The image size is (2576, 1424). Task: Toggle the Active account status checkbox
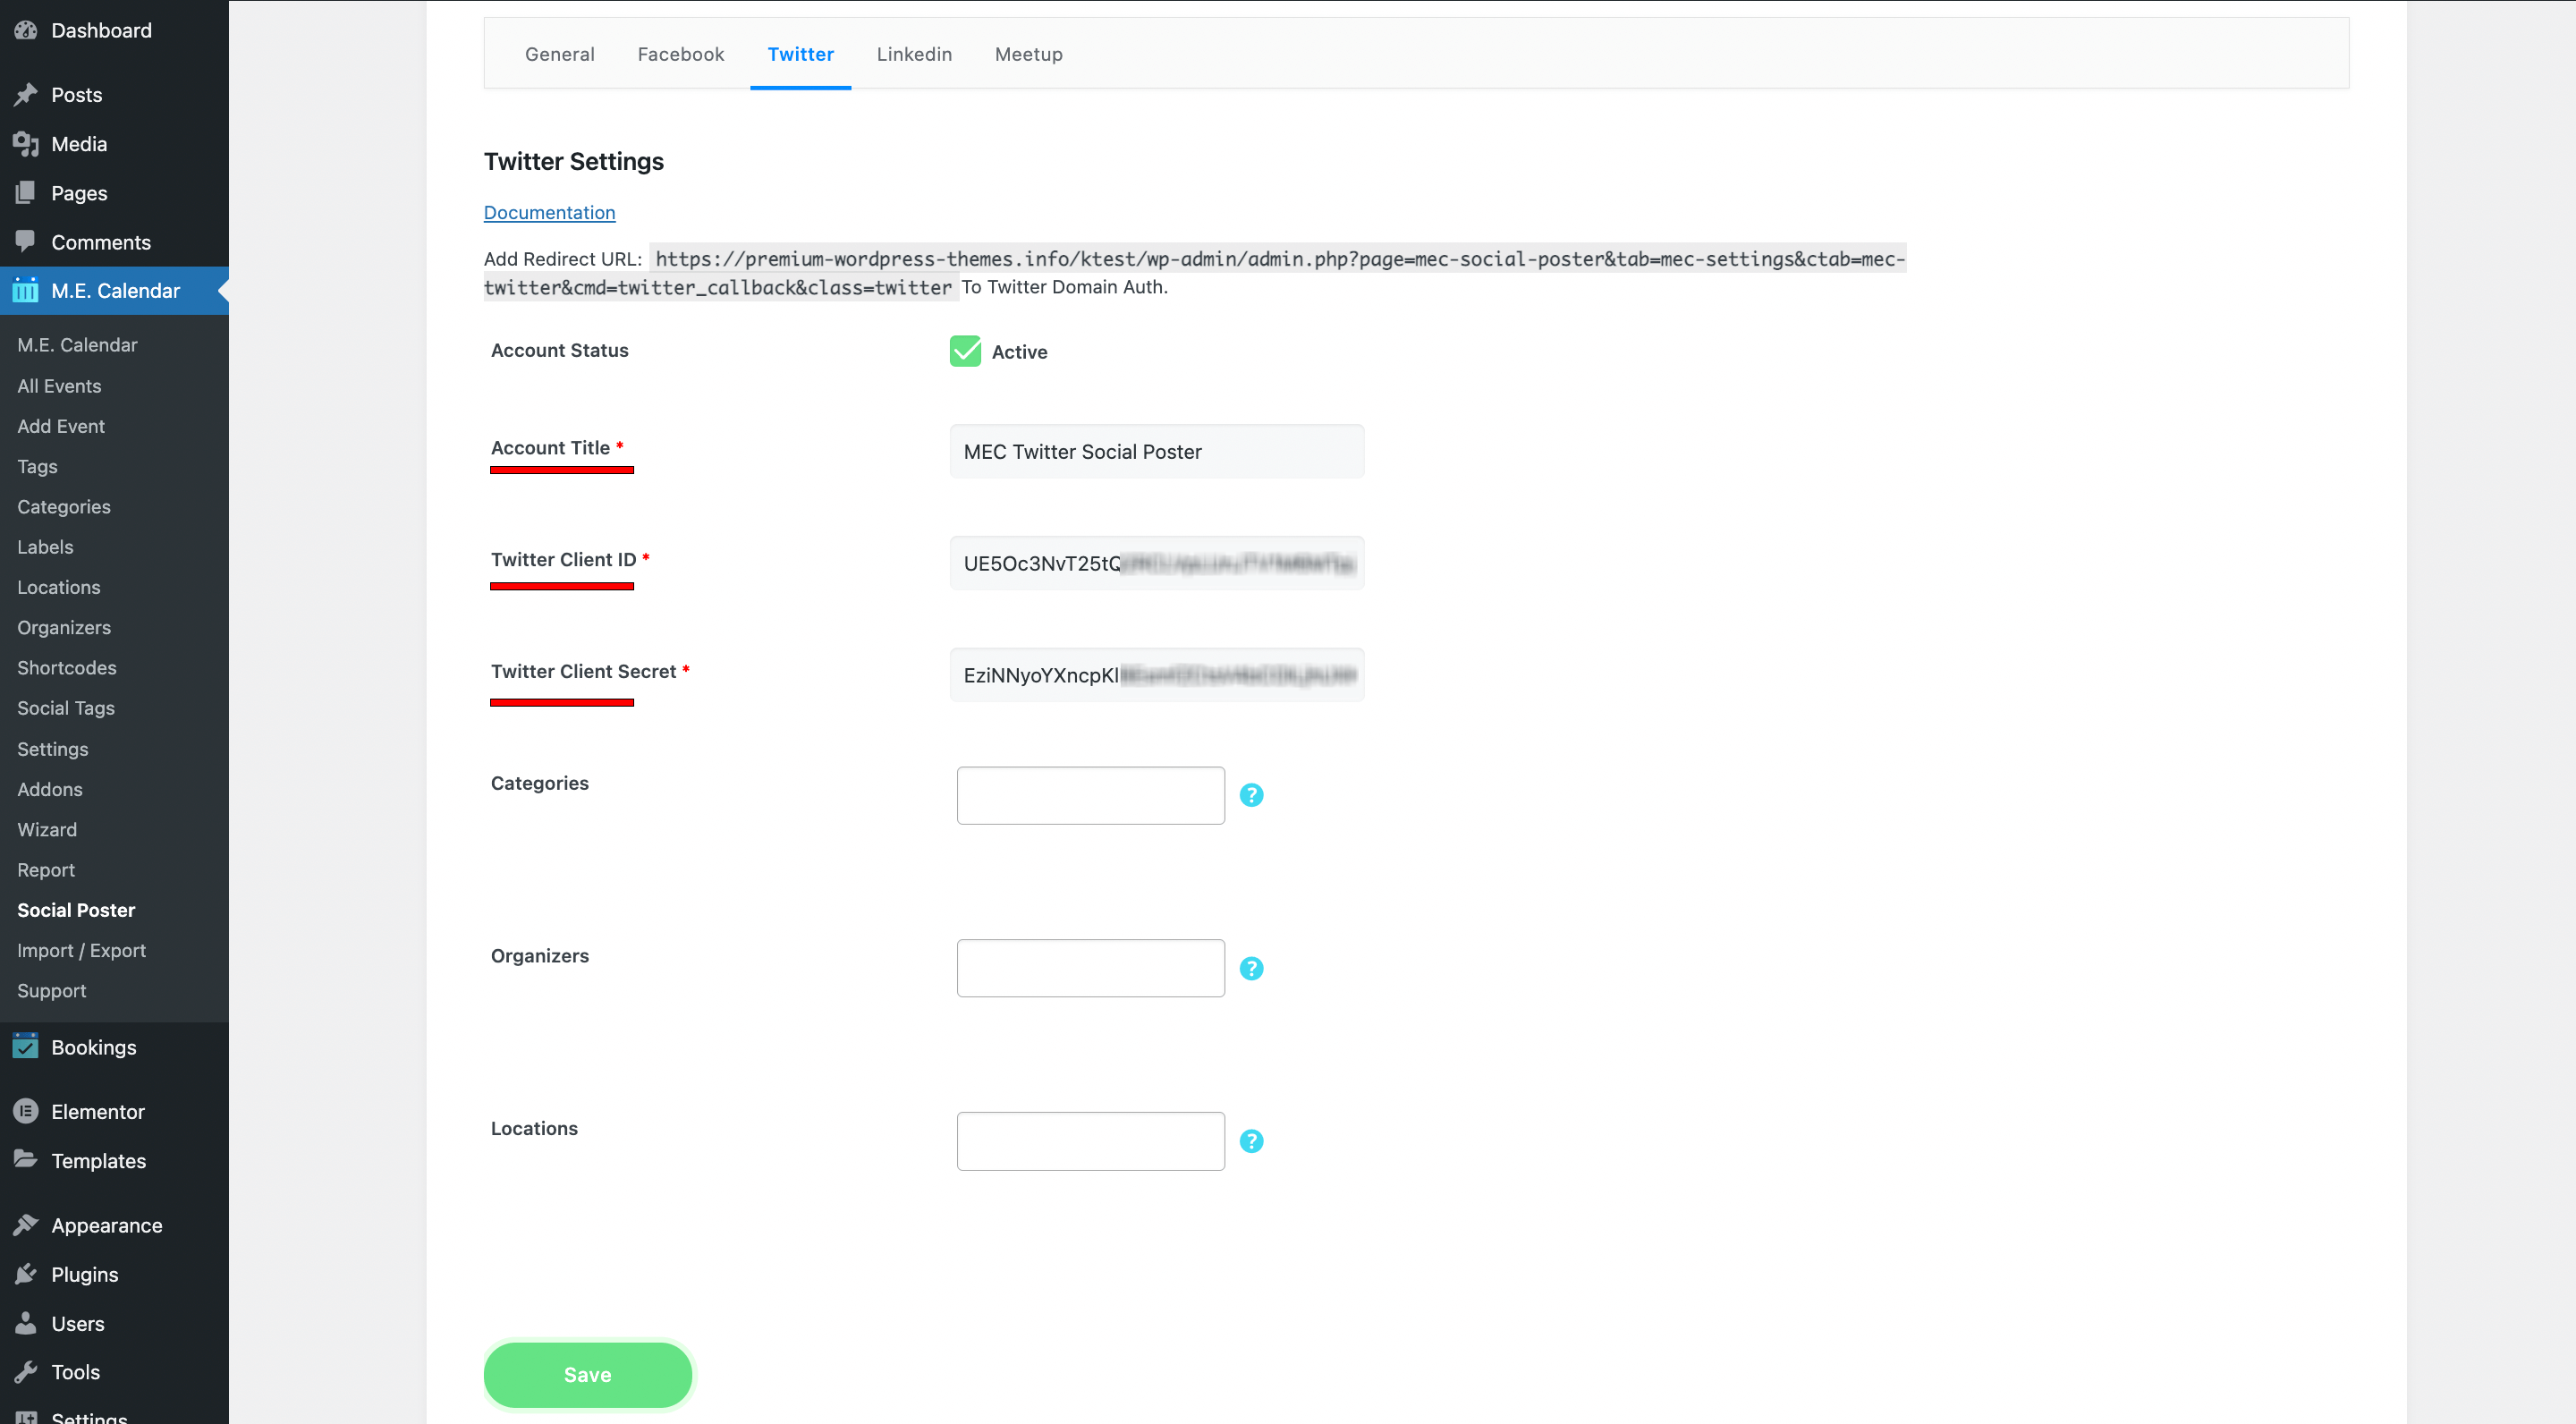(x=965, y=351)
